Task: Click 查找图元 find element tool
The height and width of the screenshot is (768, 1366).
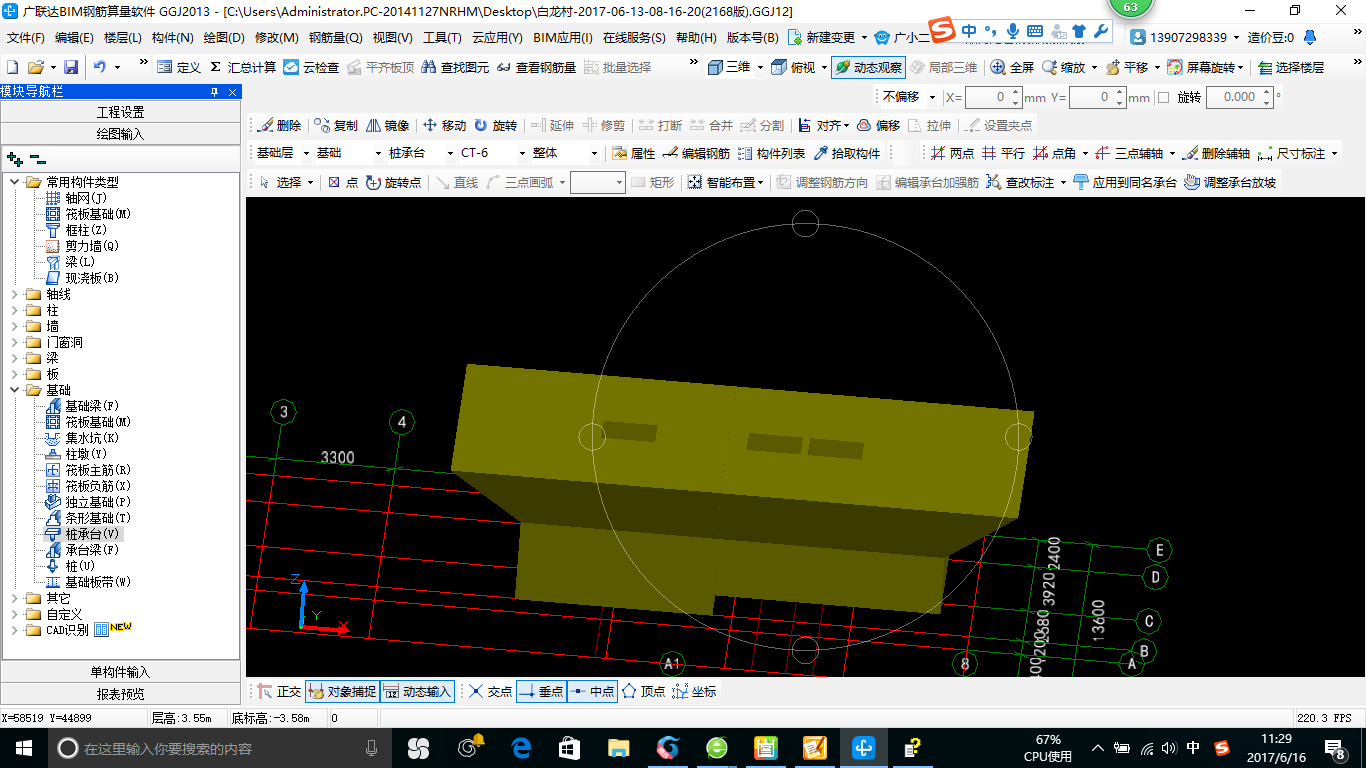Action: click(455, 67)
